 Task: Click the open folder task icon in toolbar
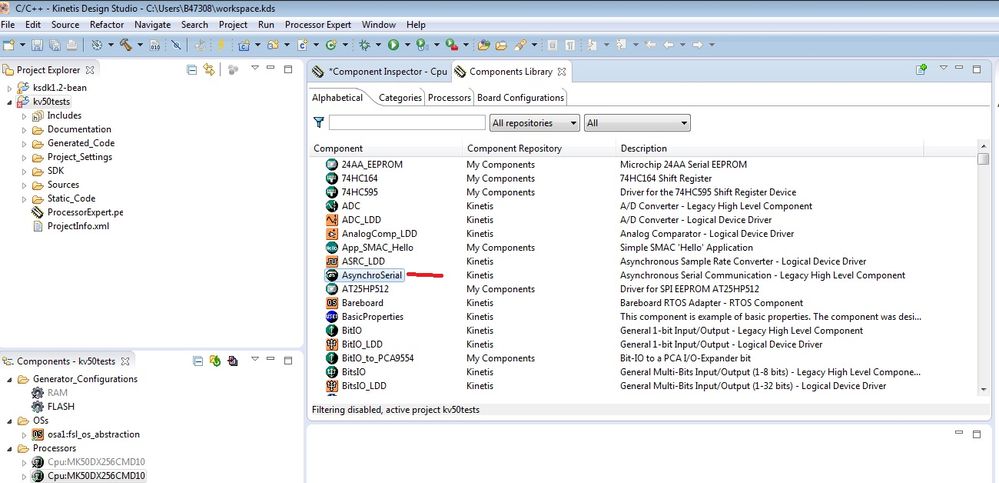pyautogui.click(x=501, y=45)
